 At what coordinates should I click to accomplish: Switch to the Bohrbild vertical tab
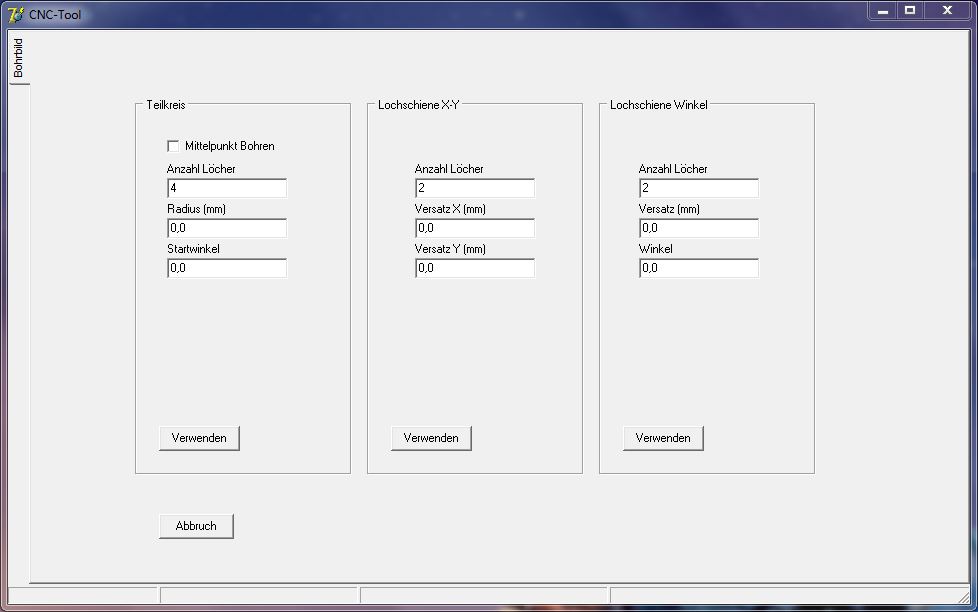18,59
